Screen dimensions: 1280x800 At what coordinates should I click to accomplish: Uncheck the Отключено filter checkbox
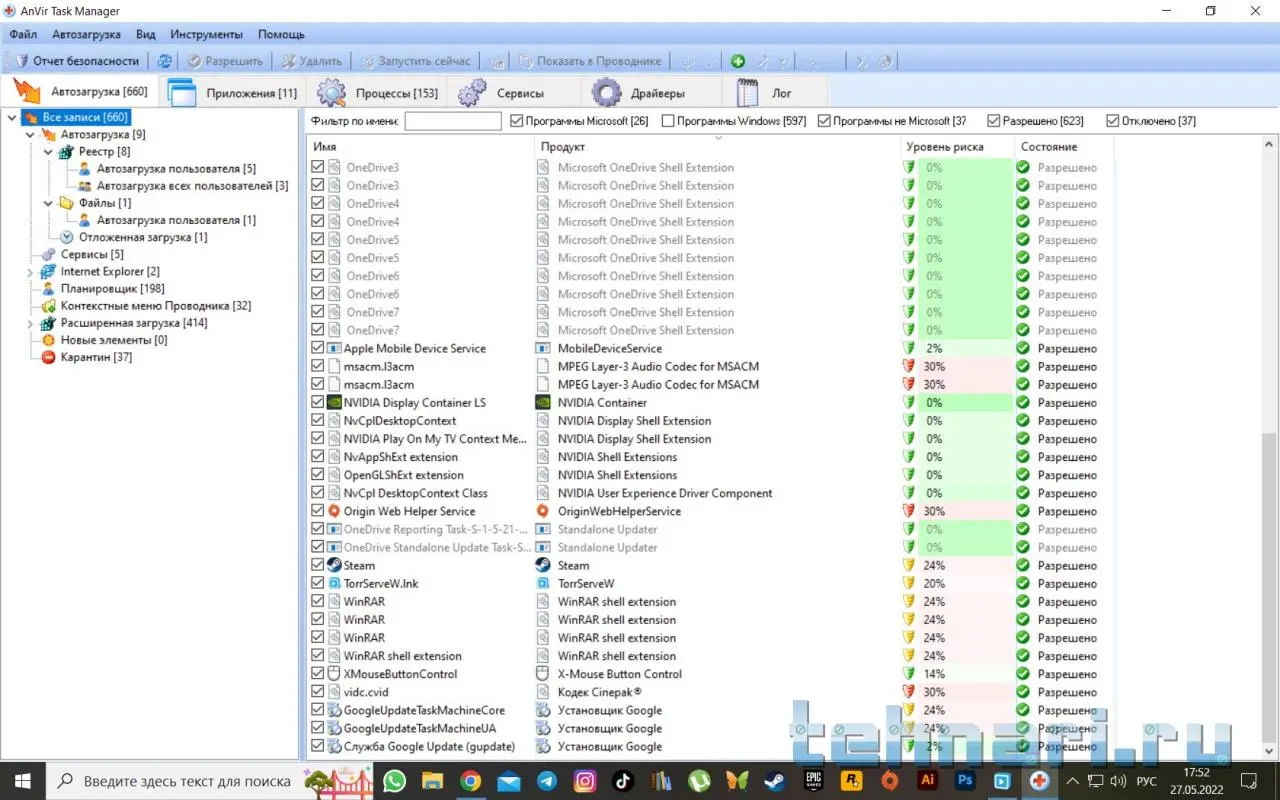(1112, 121)
